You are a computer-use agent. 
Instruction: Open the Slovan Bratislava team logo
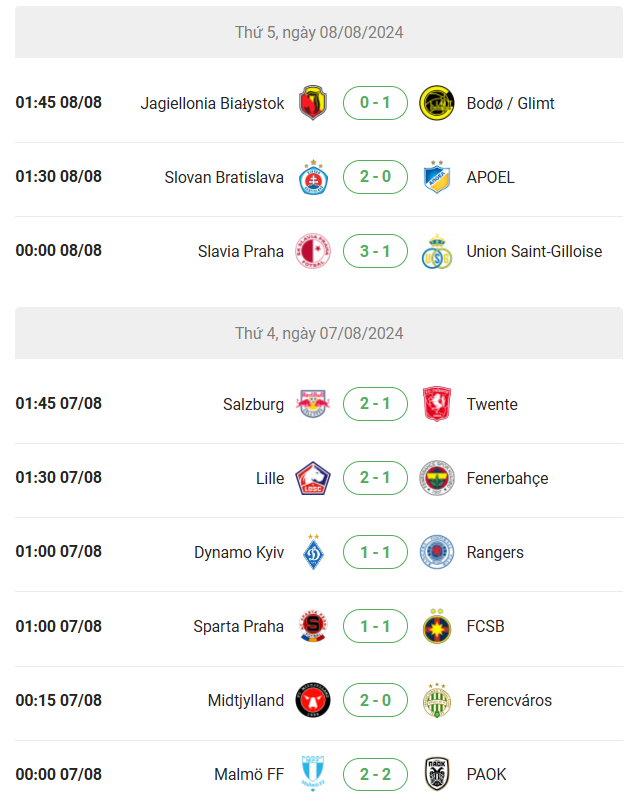313,177
